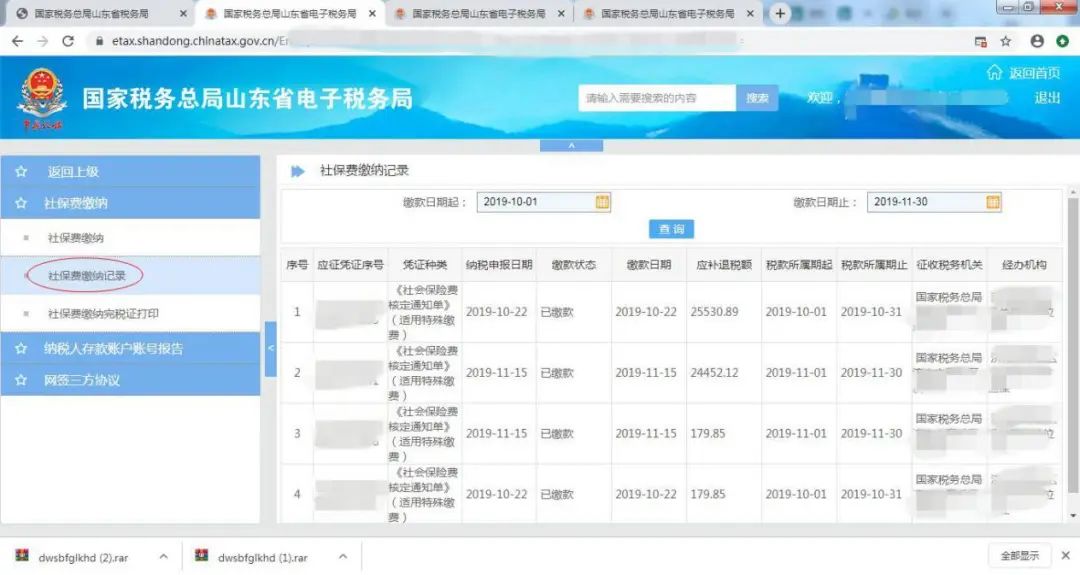Click the 查询 query button
The image size is (1080, 575).
tap(671, 229)
